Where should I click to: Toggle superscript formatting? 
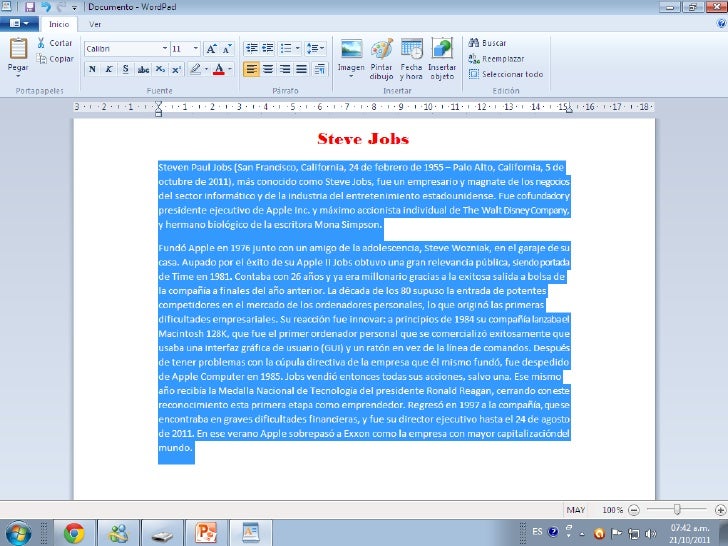[x=176, y=69]
